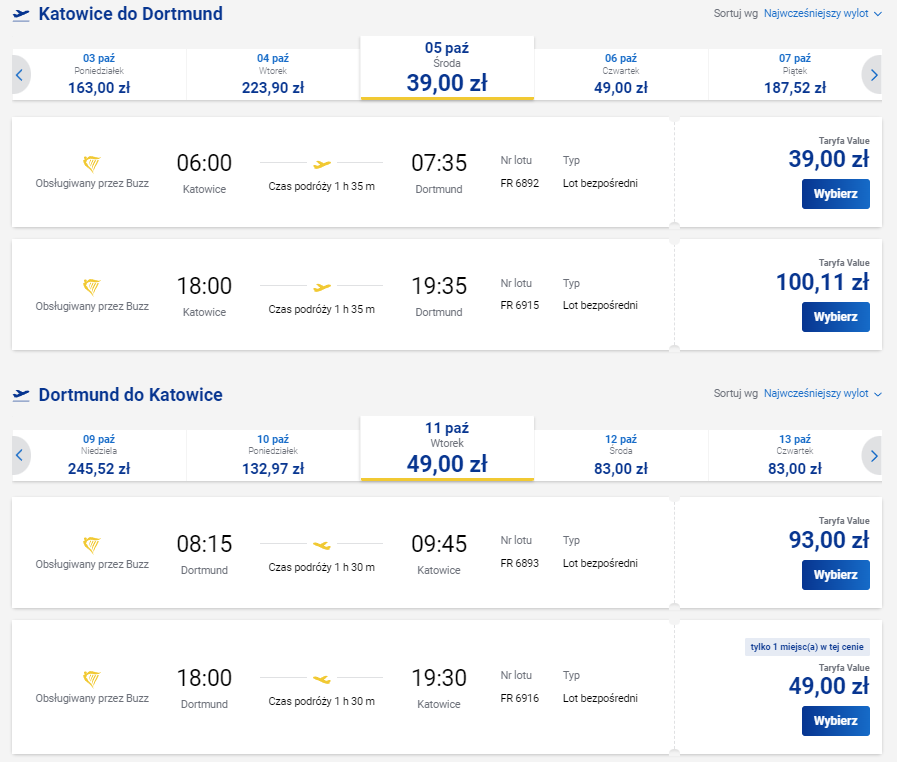Screen dimensions: 897x762
Task: Click the right chevron to show later outbound dates
Action: pyautogui.click(x=872, y=73)
